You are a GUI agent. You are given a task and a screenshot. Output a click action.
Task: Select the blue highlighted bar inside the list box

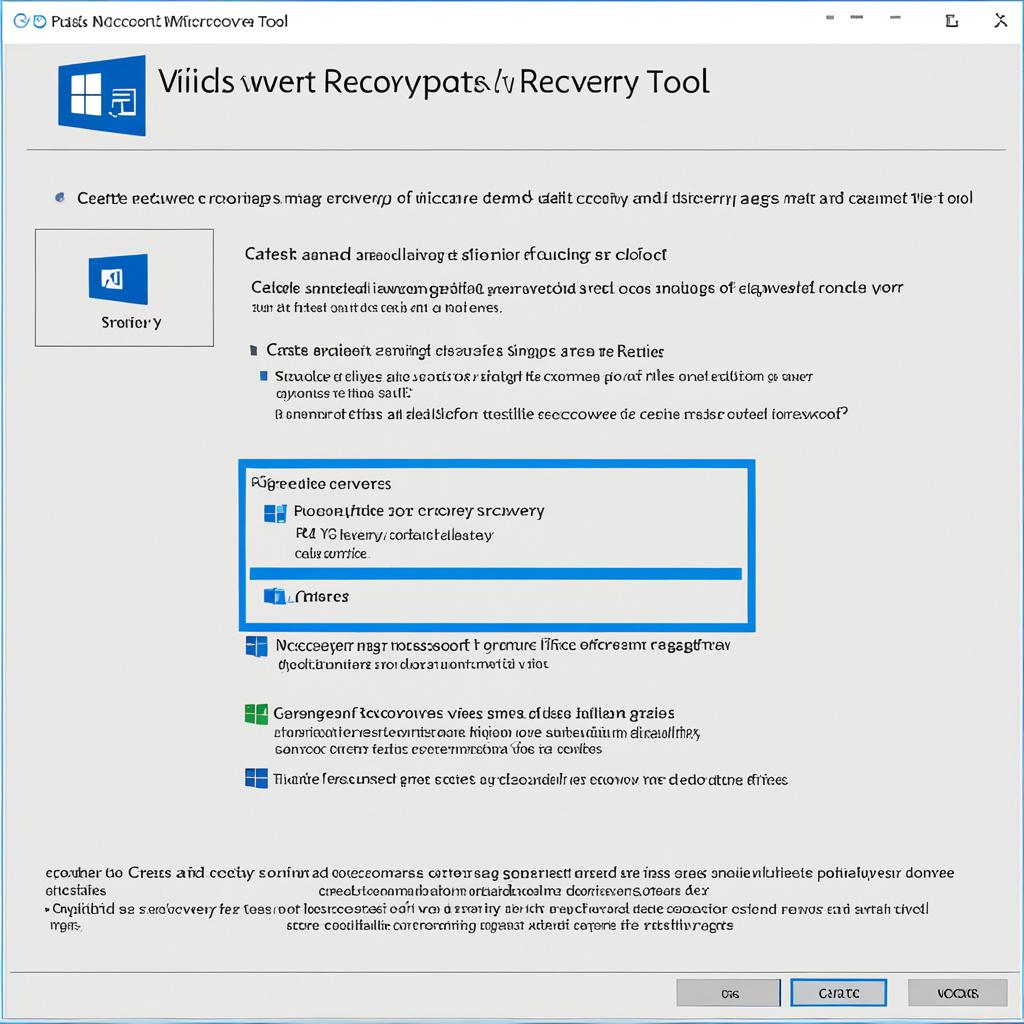coord(496,574)
